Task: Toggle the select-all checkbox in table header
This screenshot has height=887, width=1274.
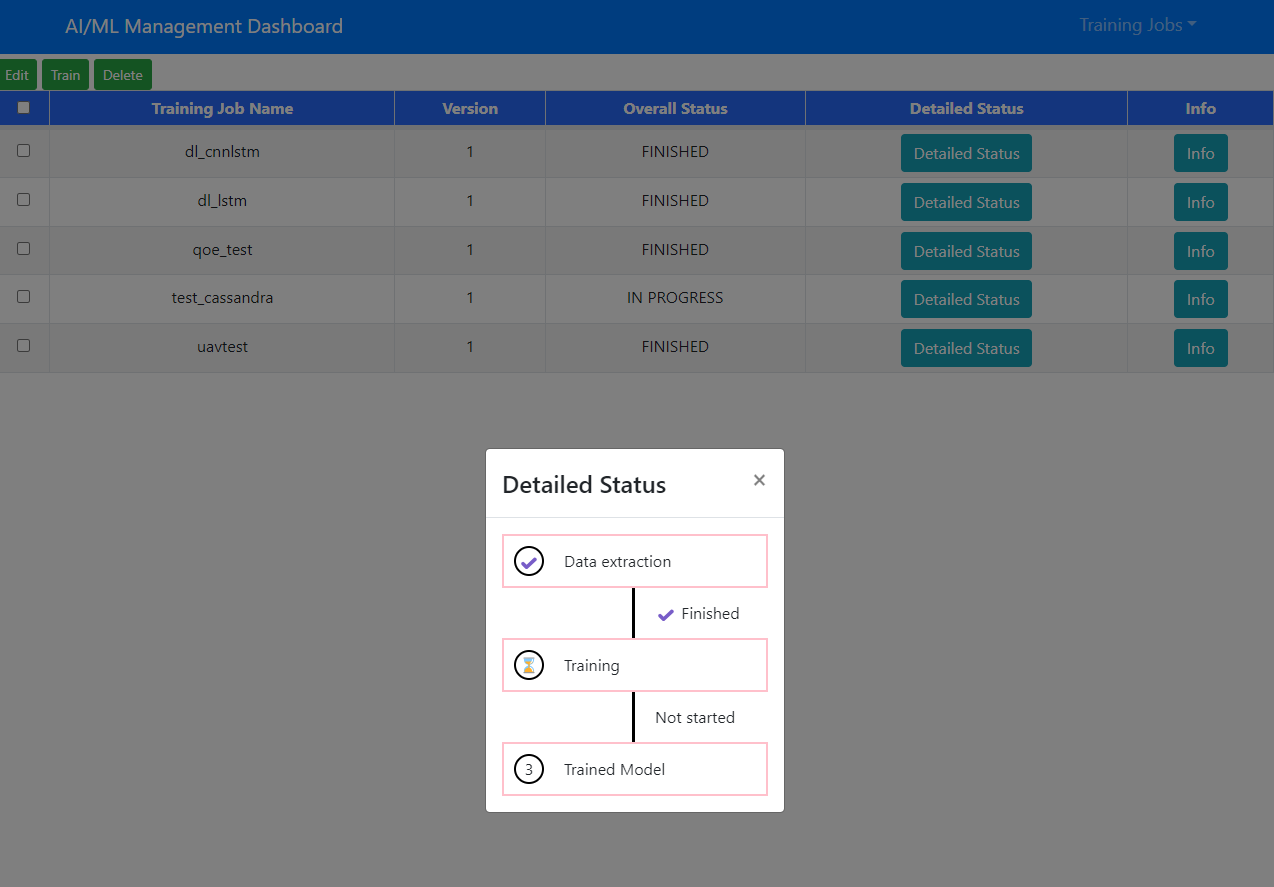Action: pyautogui.click(x=24, y=108)
